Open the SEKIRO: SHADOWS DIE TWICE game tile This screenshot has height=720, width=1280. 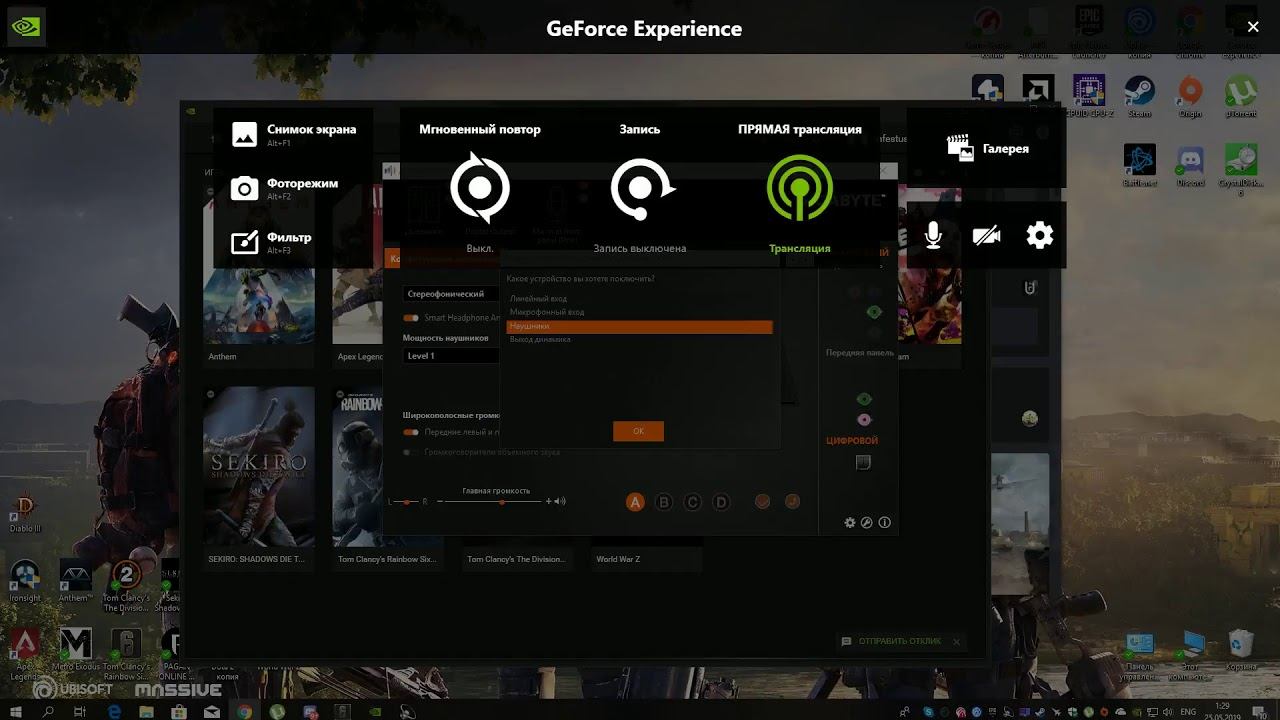(259, 478)
